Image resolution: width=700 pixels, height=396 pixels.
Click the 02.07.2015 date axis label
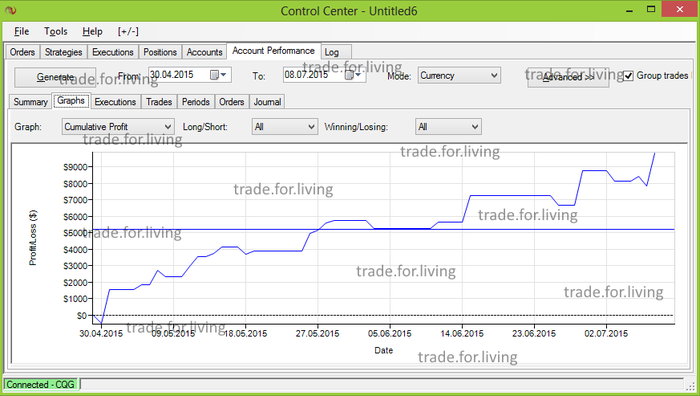(x=606, y=333)
